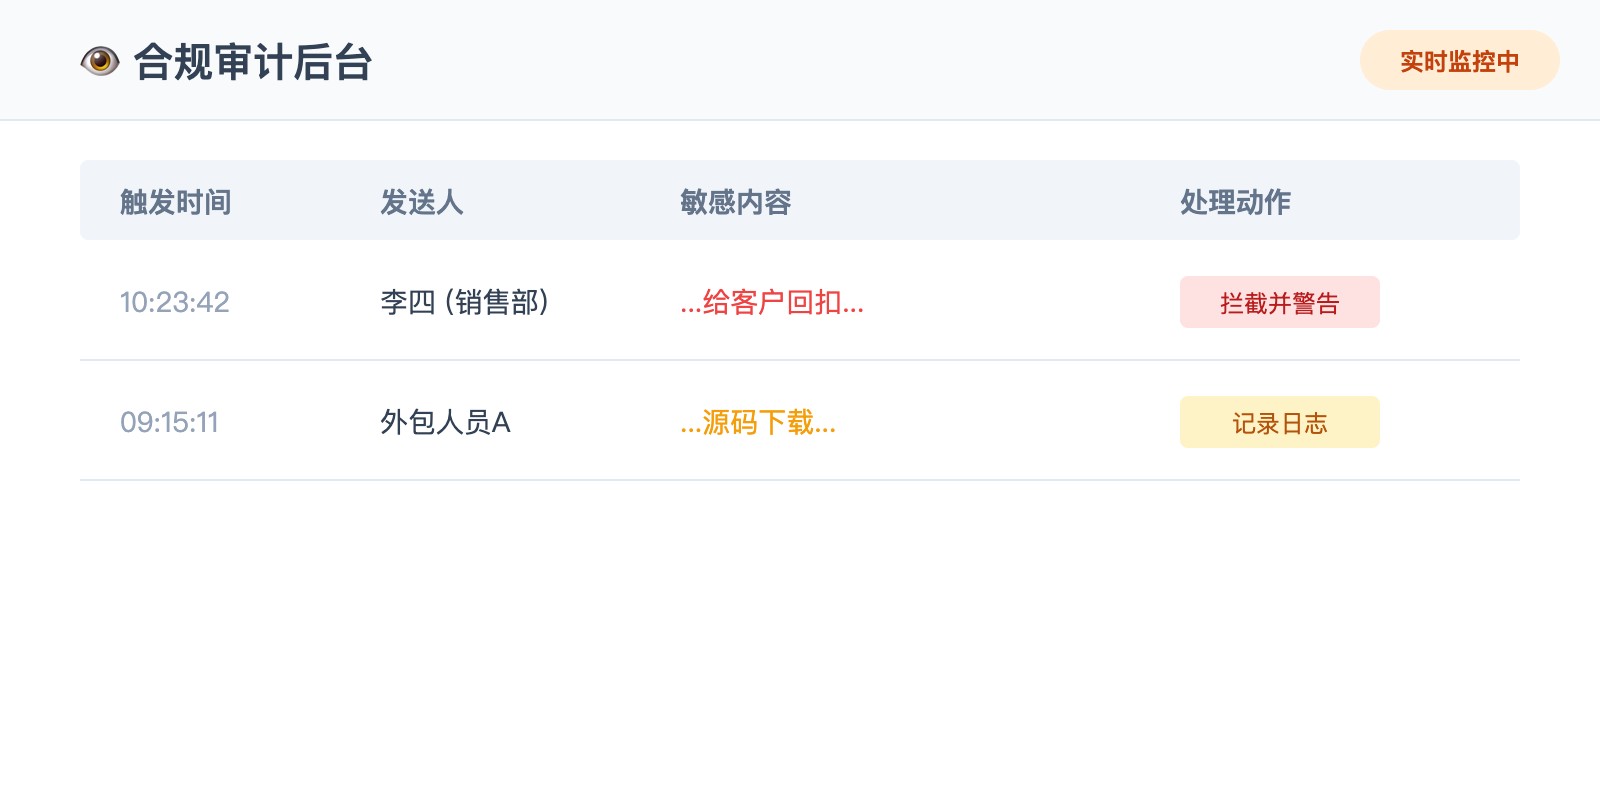The height and width of the screenshot is (800, 1600).
Task: Click the 合规审计后台 page title
Action: (x=254, y=62)
